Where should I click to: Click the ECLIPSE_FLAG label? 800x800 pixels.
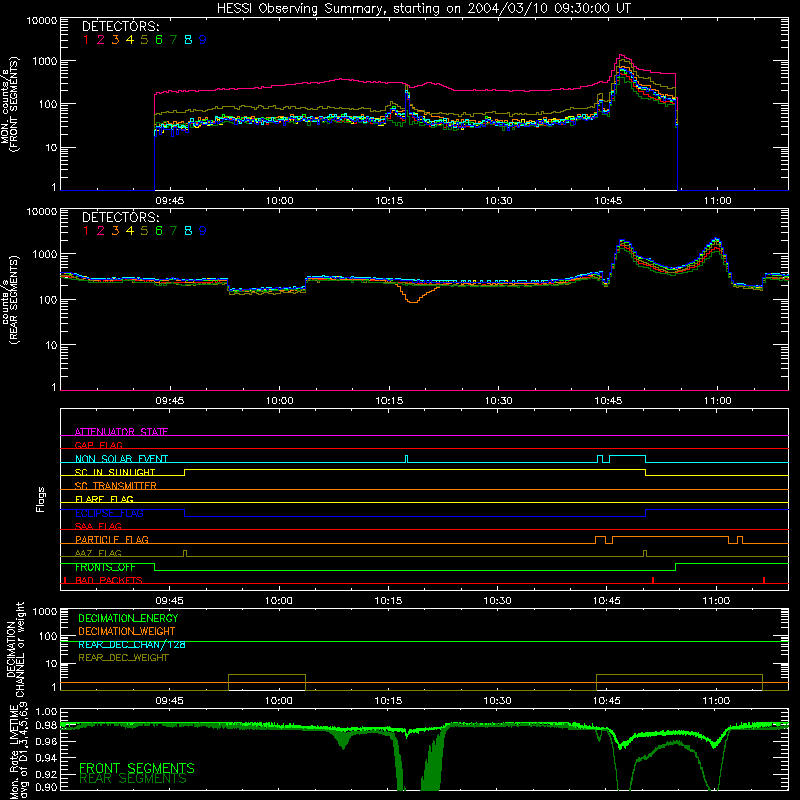click(x=109, y=513)
